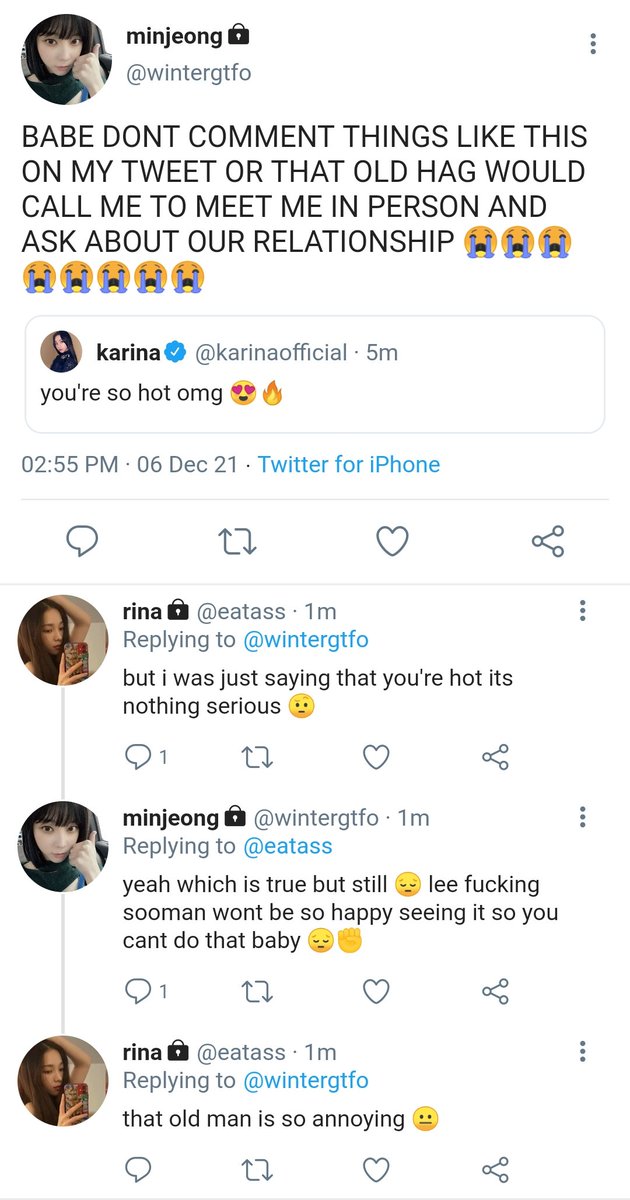View minjeong's profile picture in header

point(67,59)
